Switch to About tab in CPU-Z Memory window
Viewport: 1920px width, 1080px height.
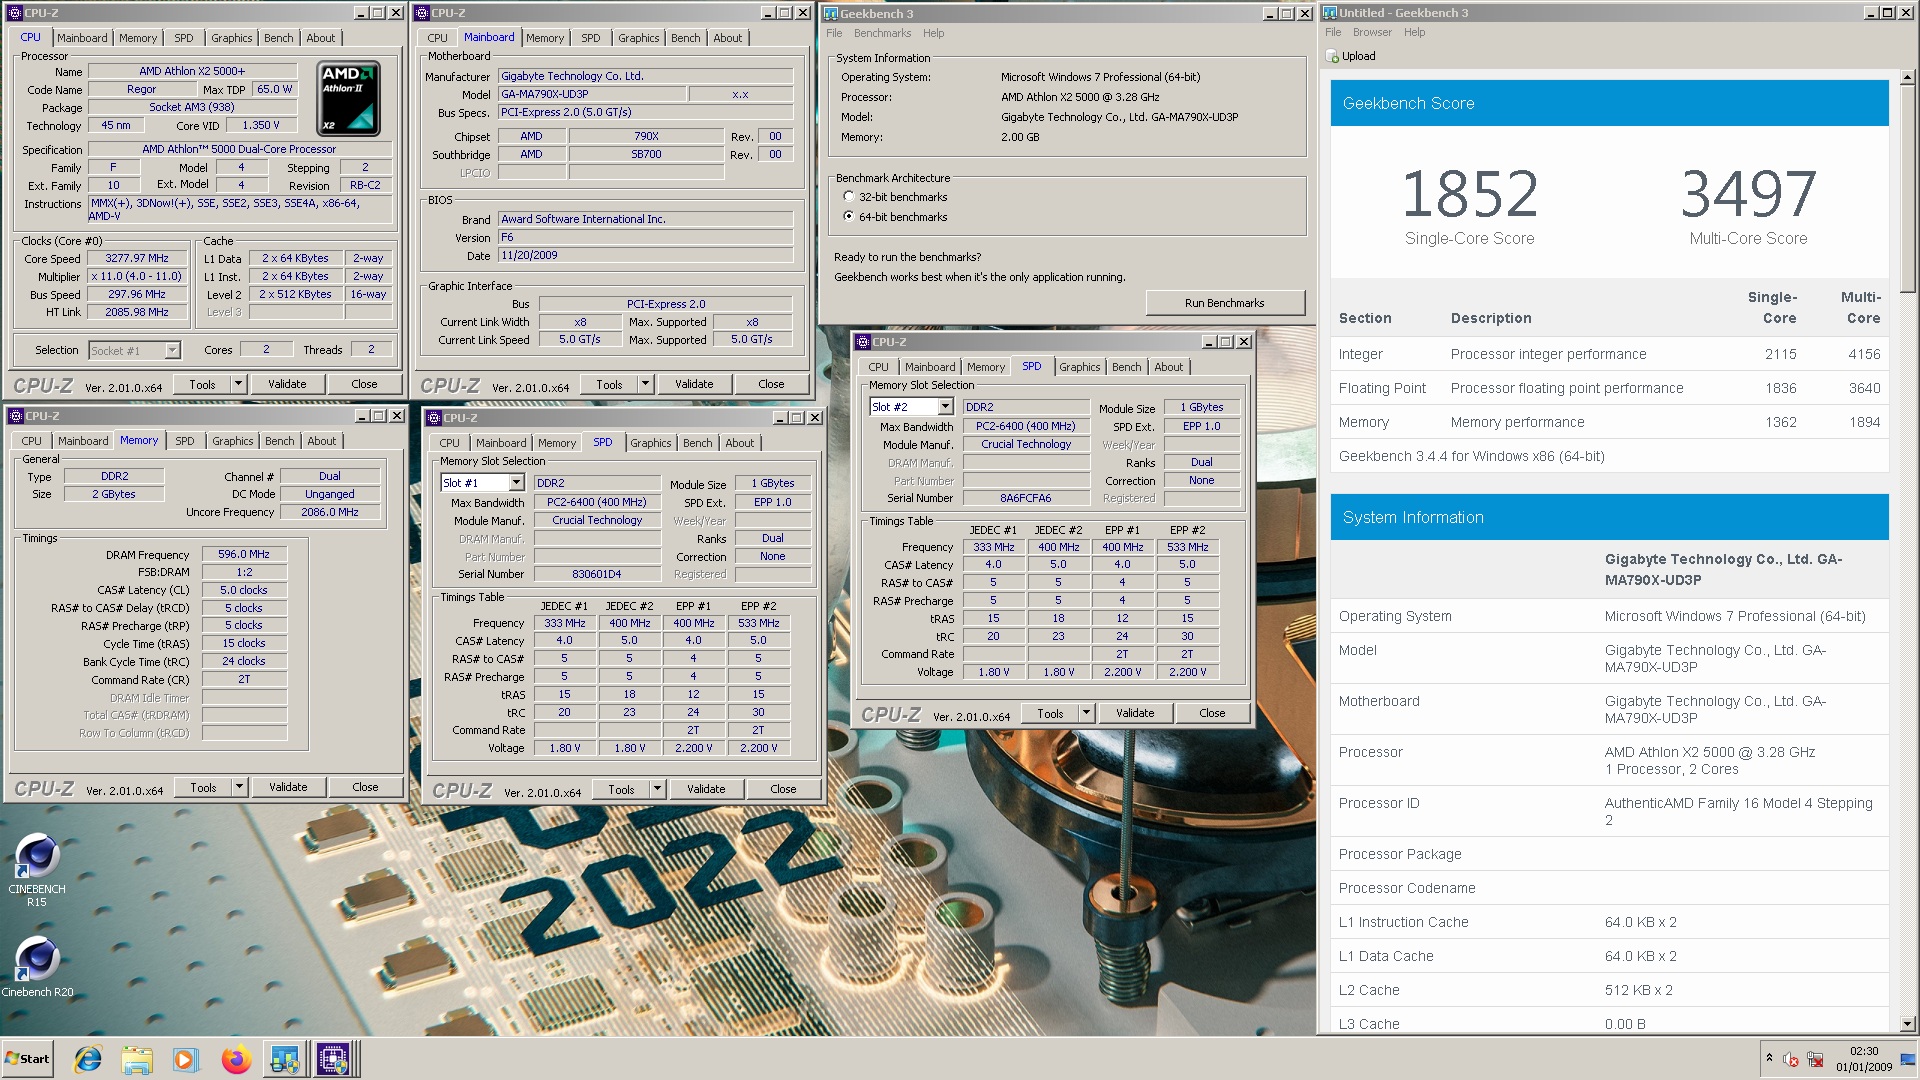tap(321, 441)
